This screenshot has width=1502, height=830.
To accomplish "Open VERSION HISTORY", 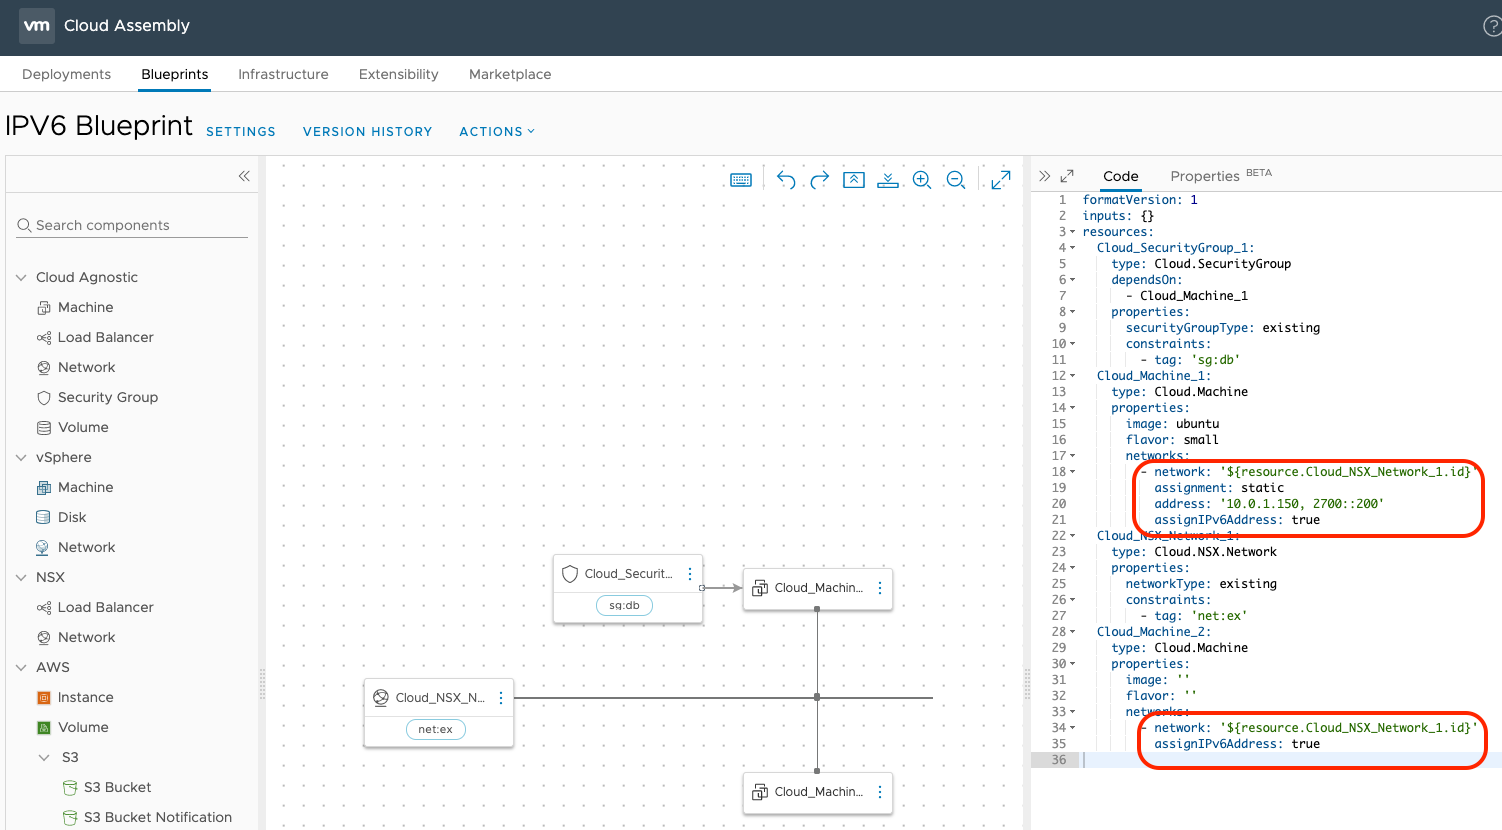I will [368, 131].
